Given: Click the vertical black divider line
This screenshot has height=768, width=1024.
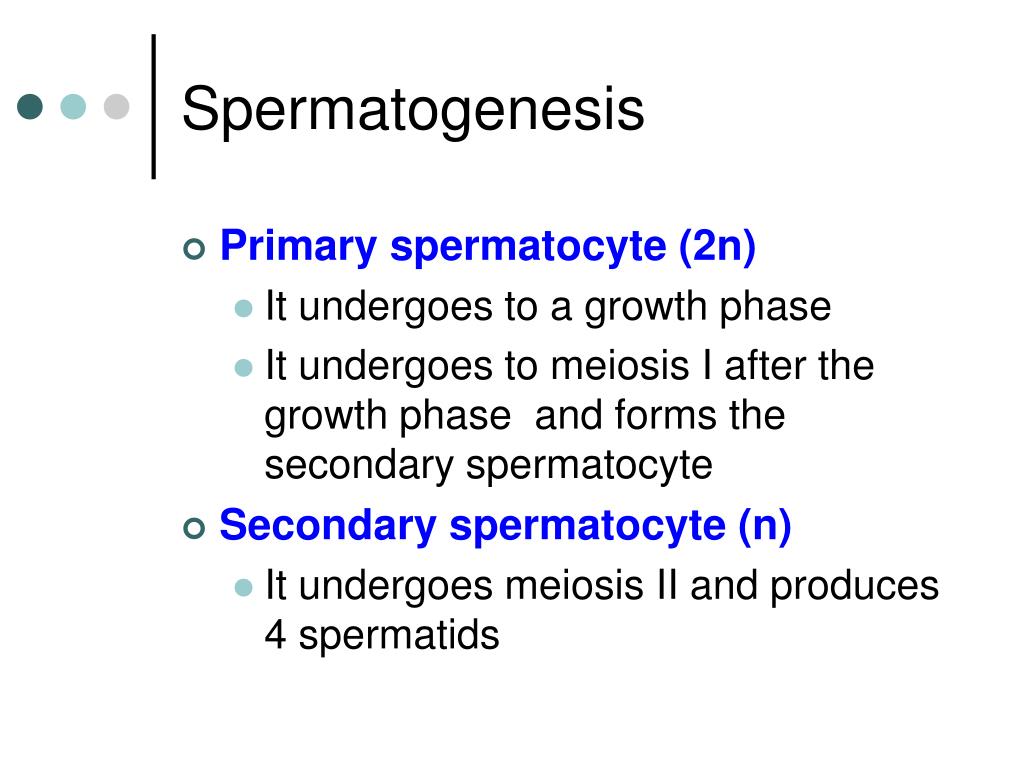Looking at the screenshot, I should [x=154, y=106].
